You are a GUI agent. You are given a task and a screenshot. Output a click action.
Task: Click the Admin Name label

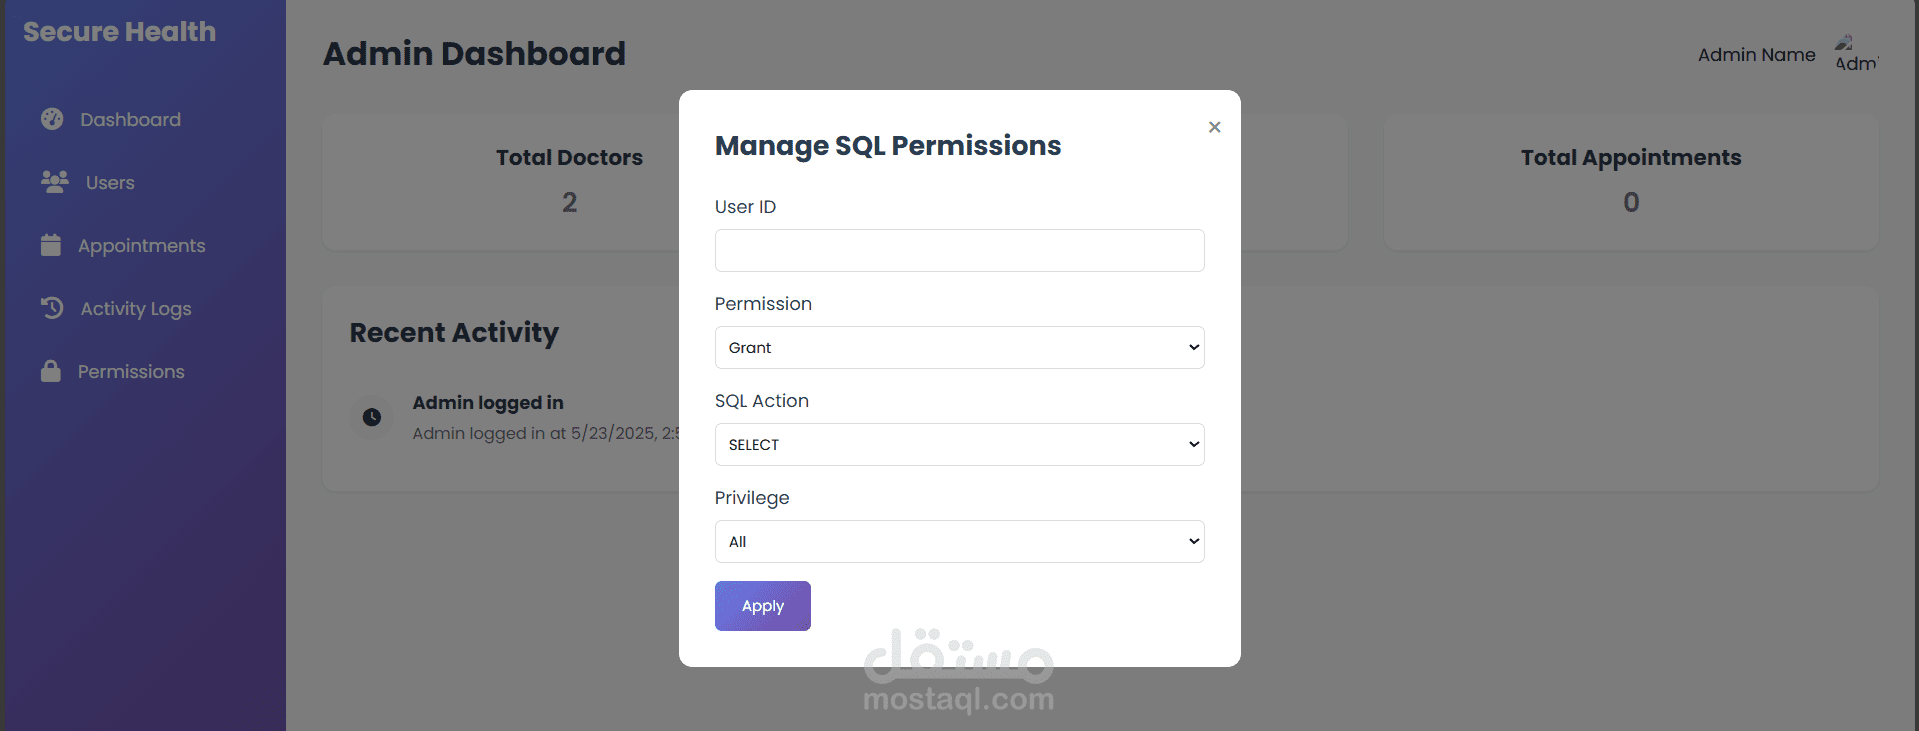point(1756,55)
